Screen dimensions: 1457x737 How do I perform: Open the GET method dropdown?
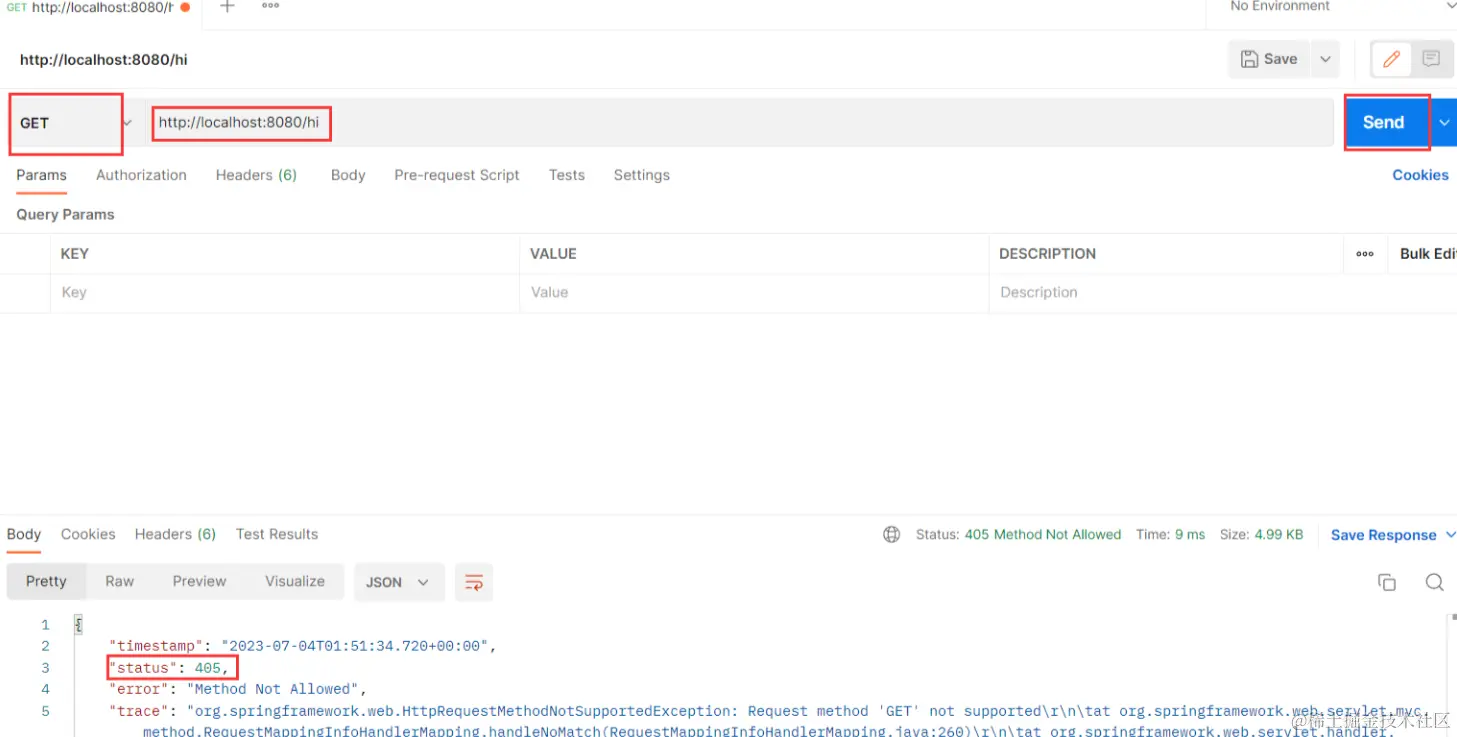pyautogui.click(x=75, y=123)
